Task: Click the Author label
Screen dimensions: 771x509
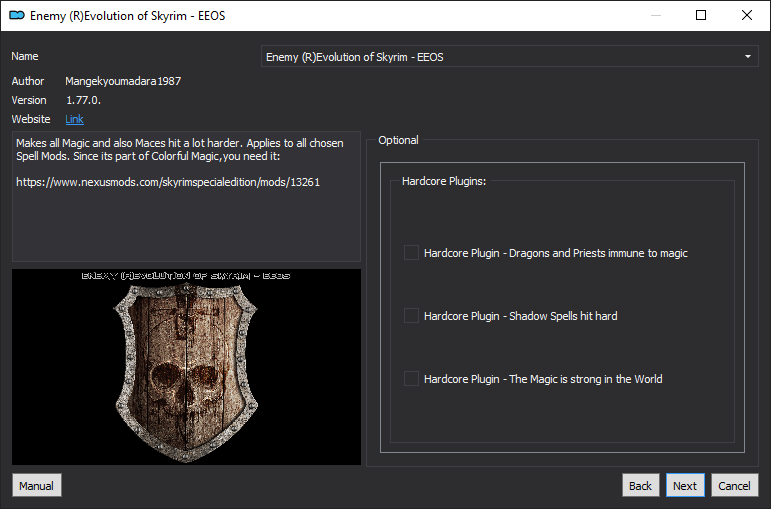Action: click(28, 81)
